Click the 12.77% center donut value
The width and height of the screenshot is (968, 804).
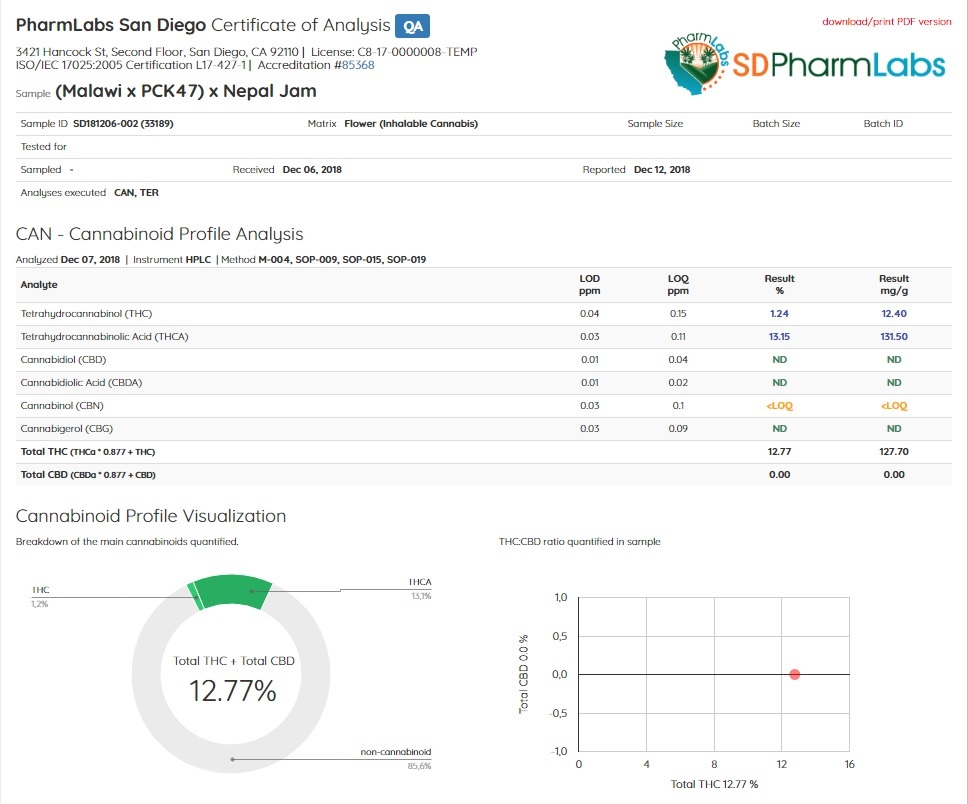click(233, 691)
